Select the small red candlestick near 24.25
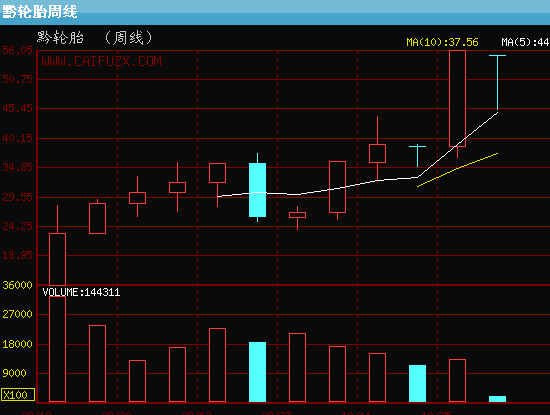 [x=297, y=215]
